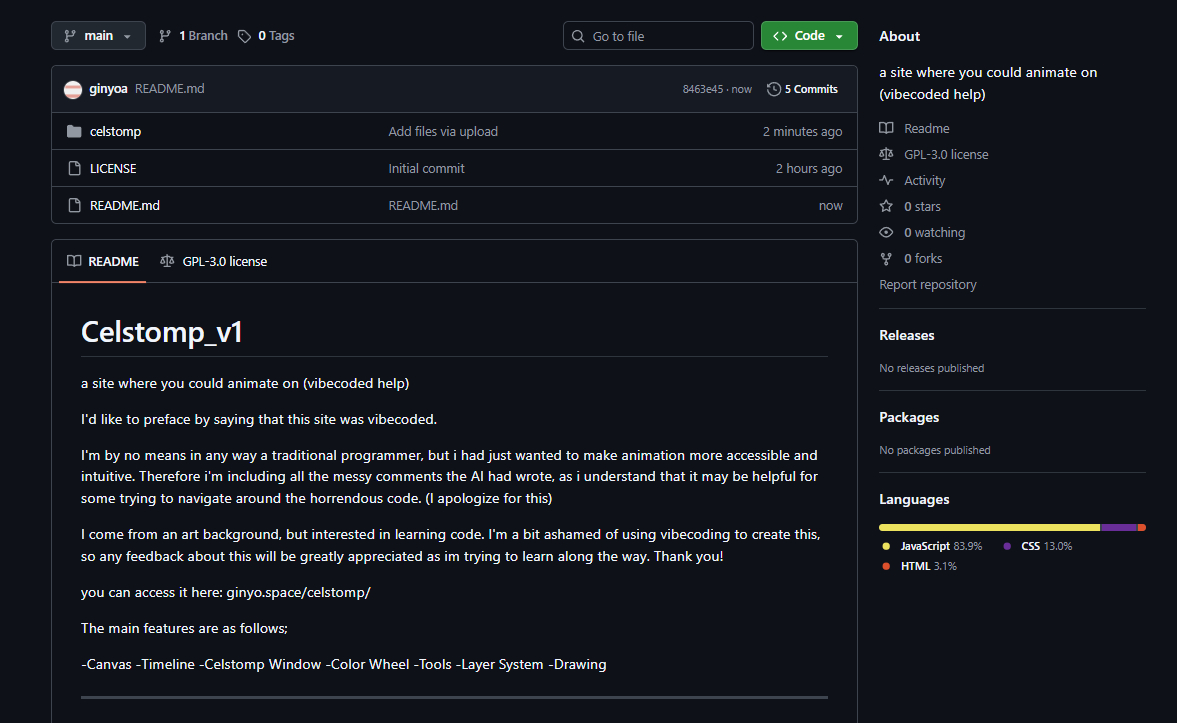Click the fork icon beside 0 forks

[x=886, y=258]
